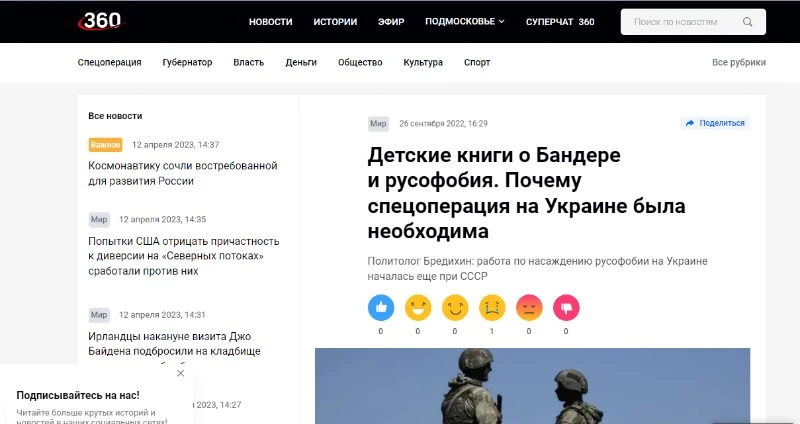Select the Спецоперация category tab

point(110,62)
